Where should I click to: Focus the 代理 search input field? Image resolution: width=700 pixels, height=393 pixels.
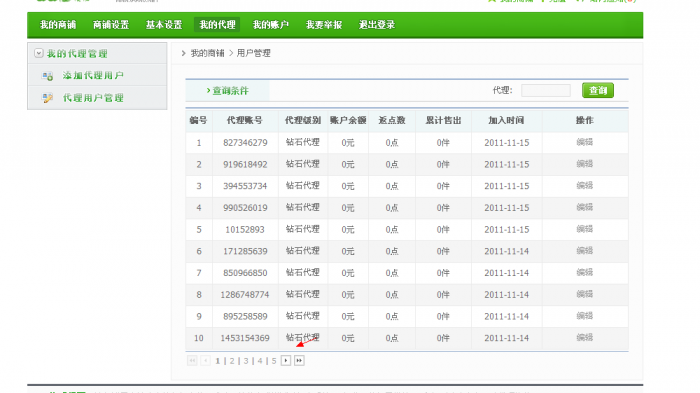pos(546,90)
